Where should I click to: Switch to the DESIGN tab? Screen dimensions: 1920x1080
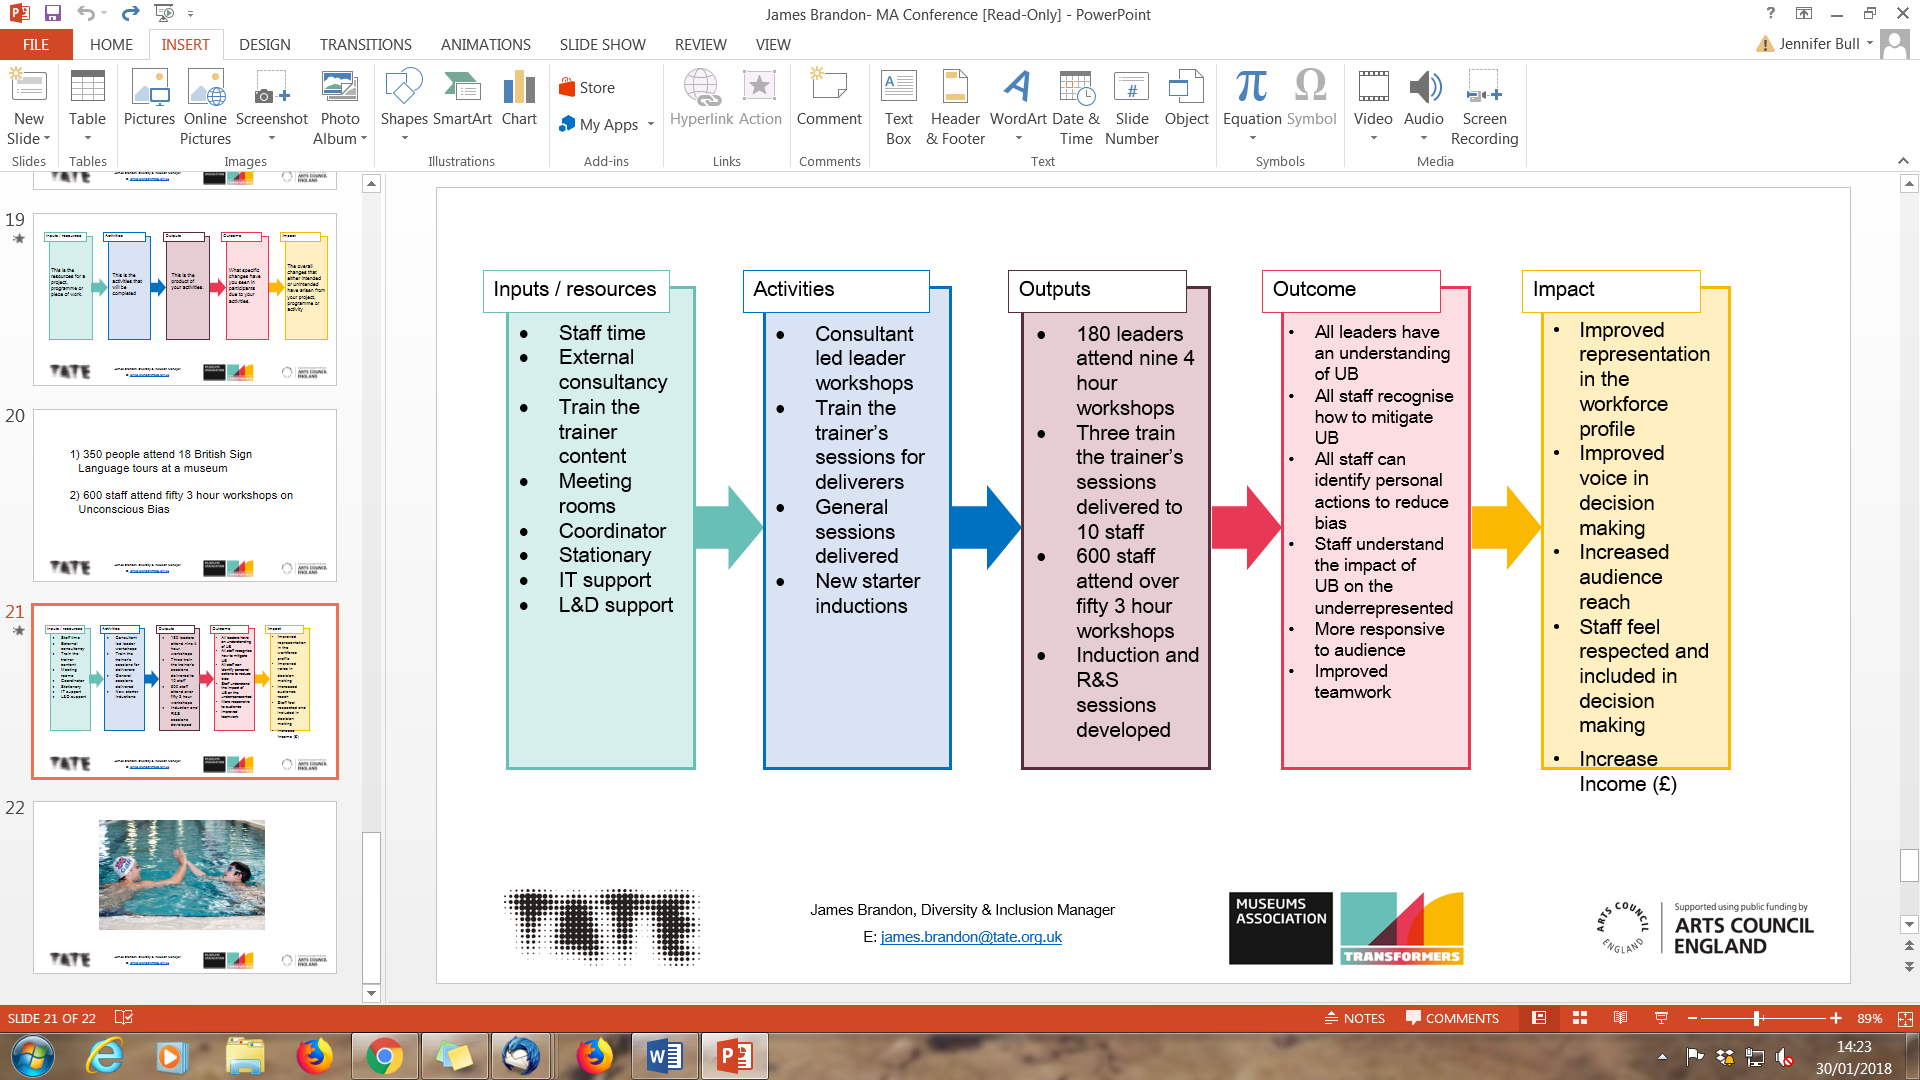(265, 44)
